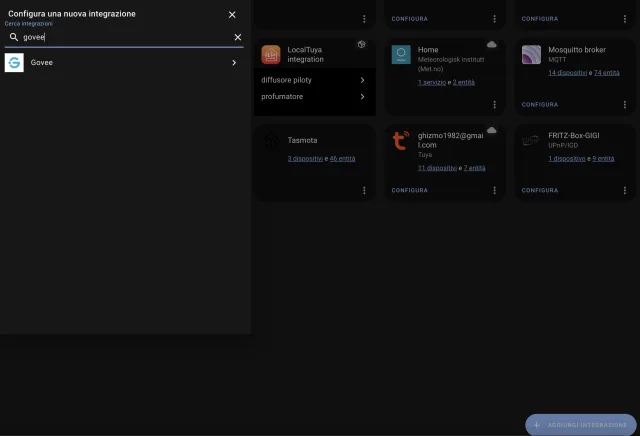Open the three-dot menu on FRITZ-Box-GIGI card
The height and width of the screenshot is (436, 640).
point(624,190)
